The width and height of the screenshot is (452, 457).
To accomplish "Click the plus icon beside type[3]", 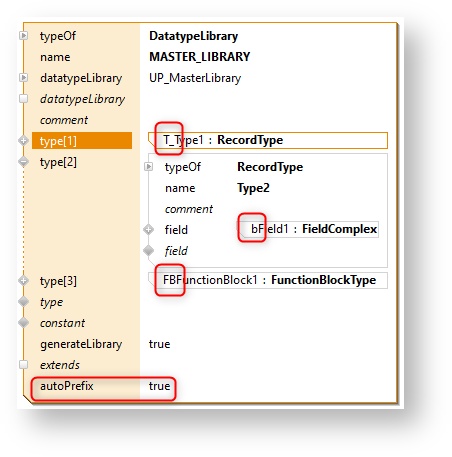I will 24,281.
